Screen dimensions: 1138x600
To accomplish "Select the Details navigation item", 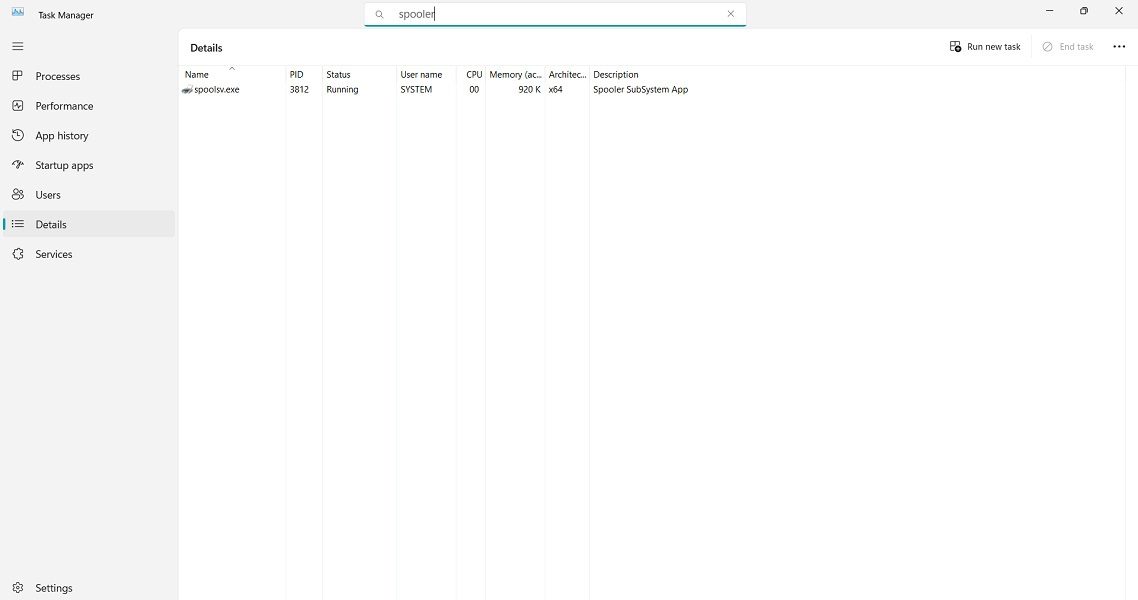I will [51, 224].
